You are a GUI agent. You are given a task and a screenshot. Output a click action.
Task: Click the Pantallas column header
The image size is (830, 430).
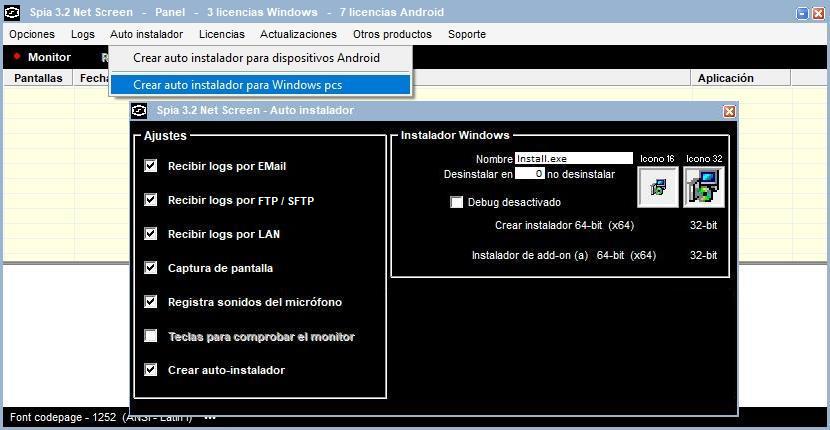38,78
